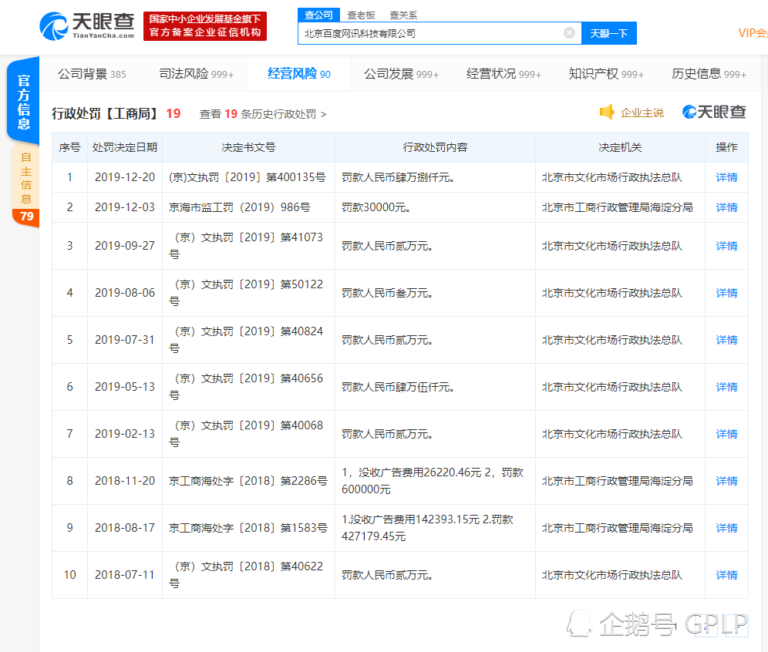
Task: Select the 自主信息 79 side tab
Action: [x=25, y=186]
